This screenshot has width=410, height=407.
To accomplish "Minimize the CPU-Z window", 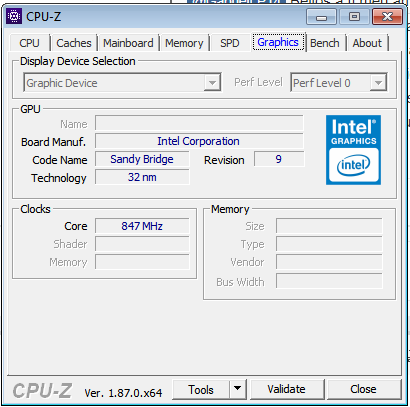I will point(321,17).
